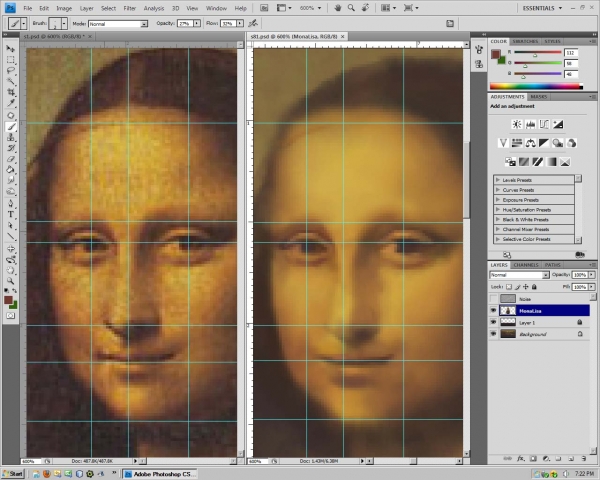Screen dimensions: 600x480
Task: Add a Levels adjustment
Action: pos(530,124)
